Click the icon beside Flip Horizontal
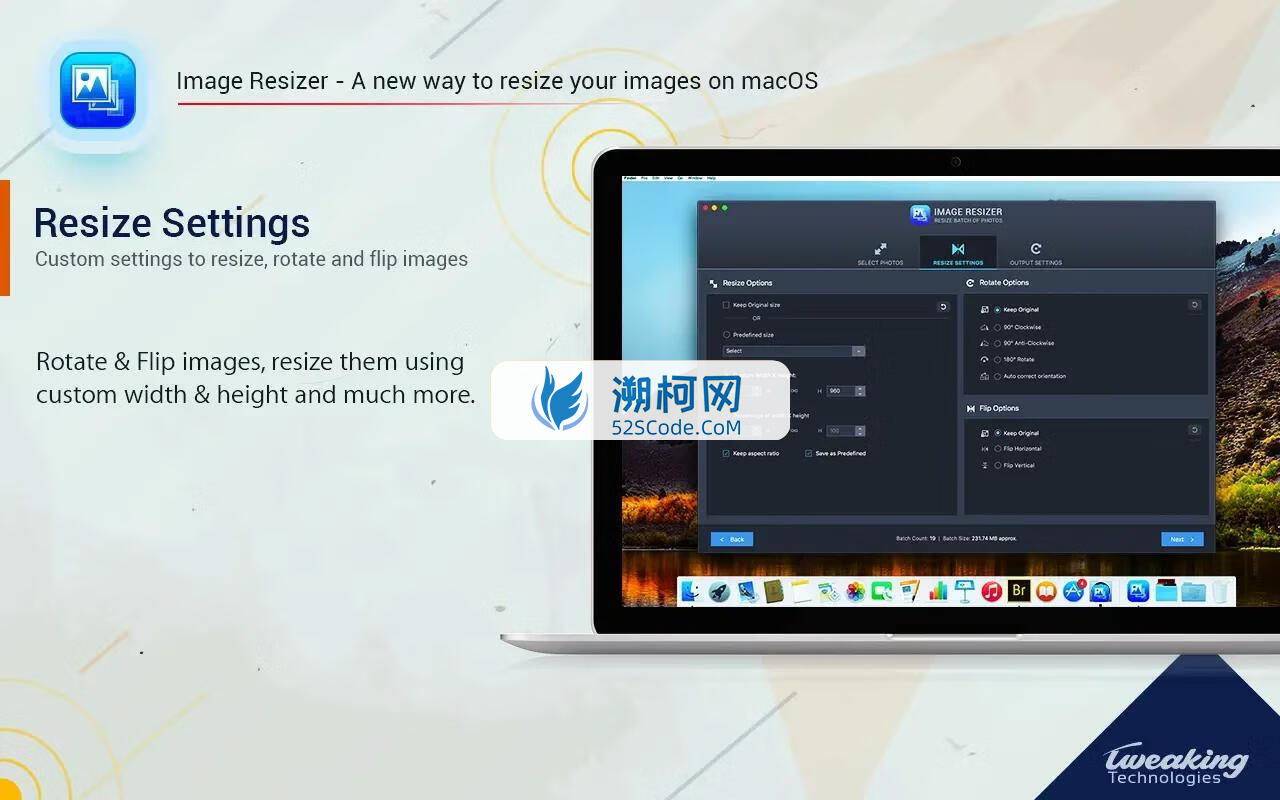Screen dimensions: 1280x800 click(985, 449)
